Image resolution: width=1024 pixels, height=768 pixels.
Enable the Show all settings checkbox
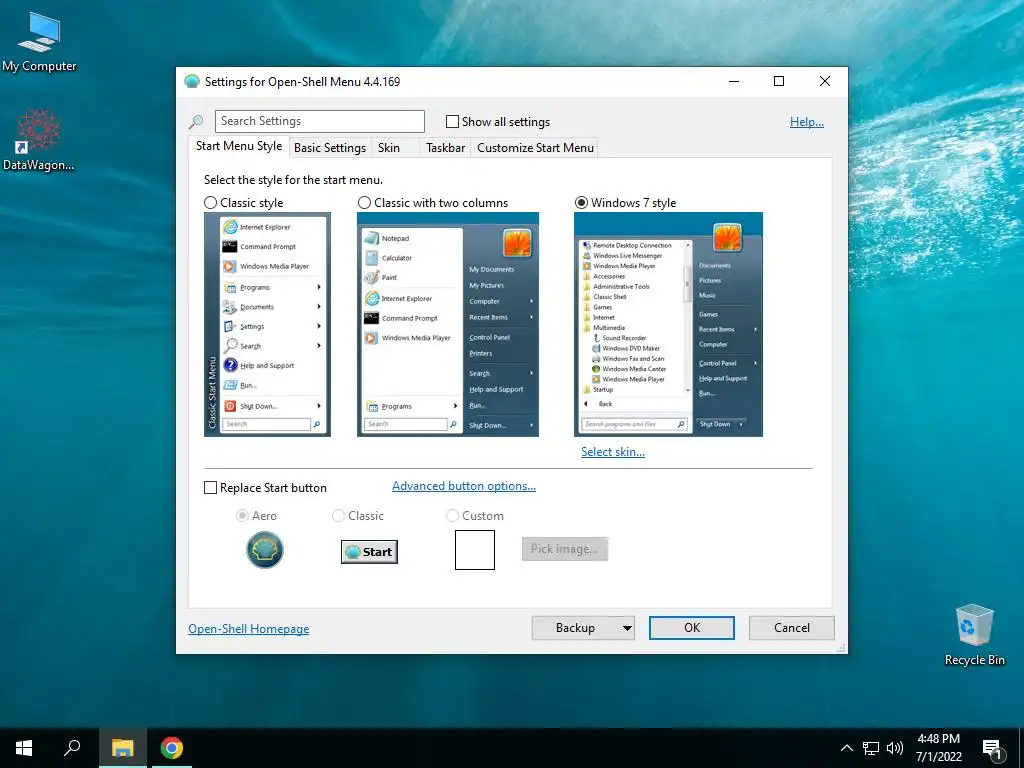pyautogui.click(x=452, y=121)
